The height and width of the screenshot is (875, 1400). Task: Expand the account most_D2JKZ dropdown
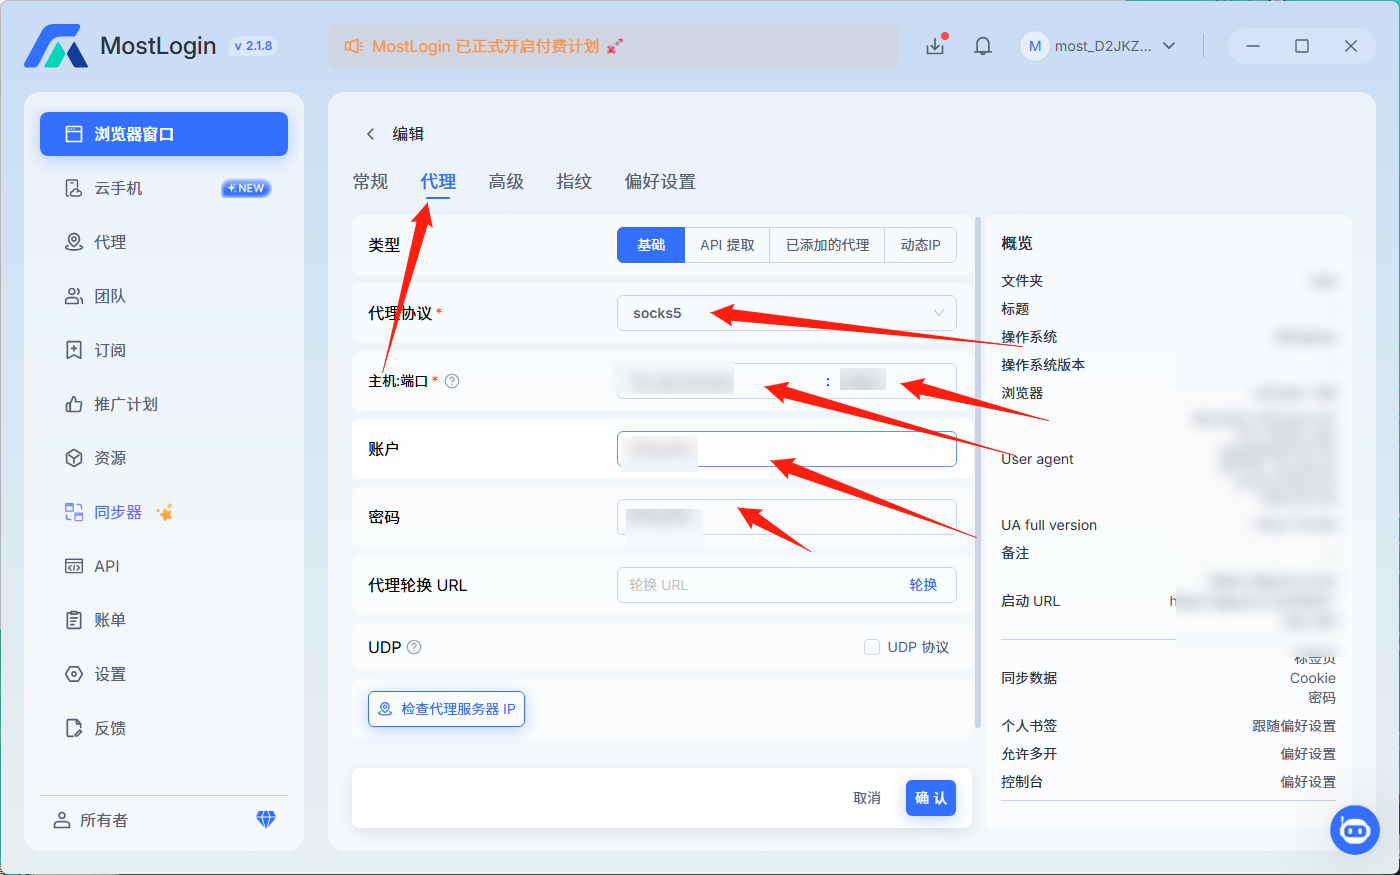[1169, 46]
